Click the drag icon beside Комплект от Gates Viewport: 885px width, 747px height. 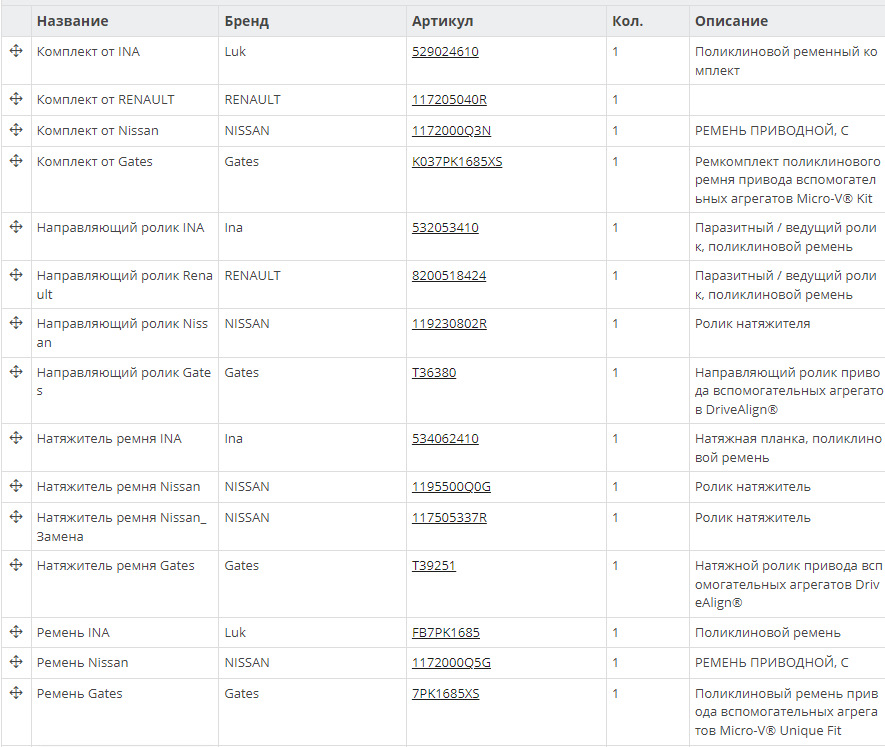tap(16, 161)
